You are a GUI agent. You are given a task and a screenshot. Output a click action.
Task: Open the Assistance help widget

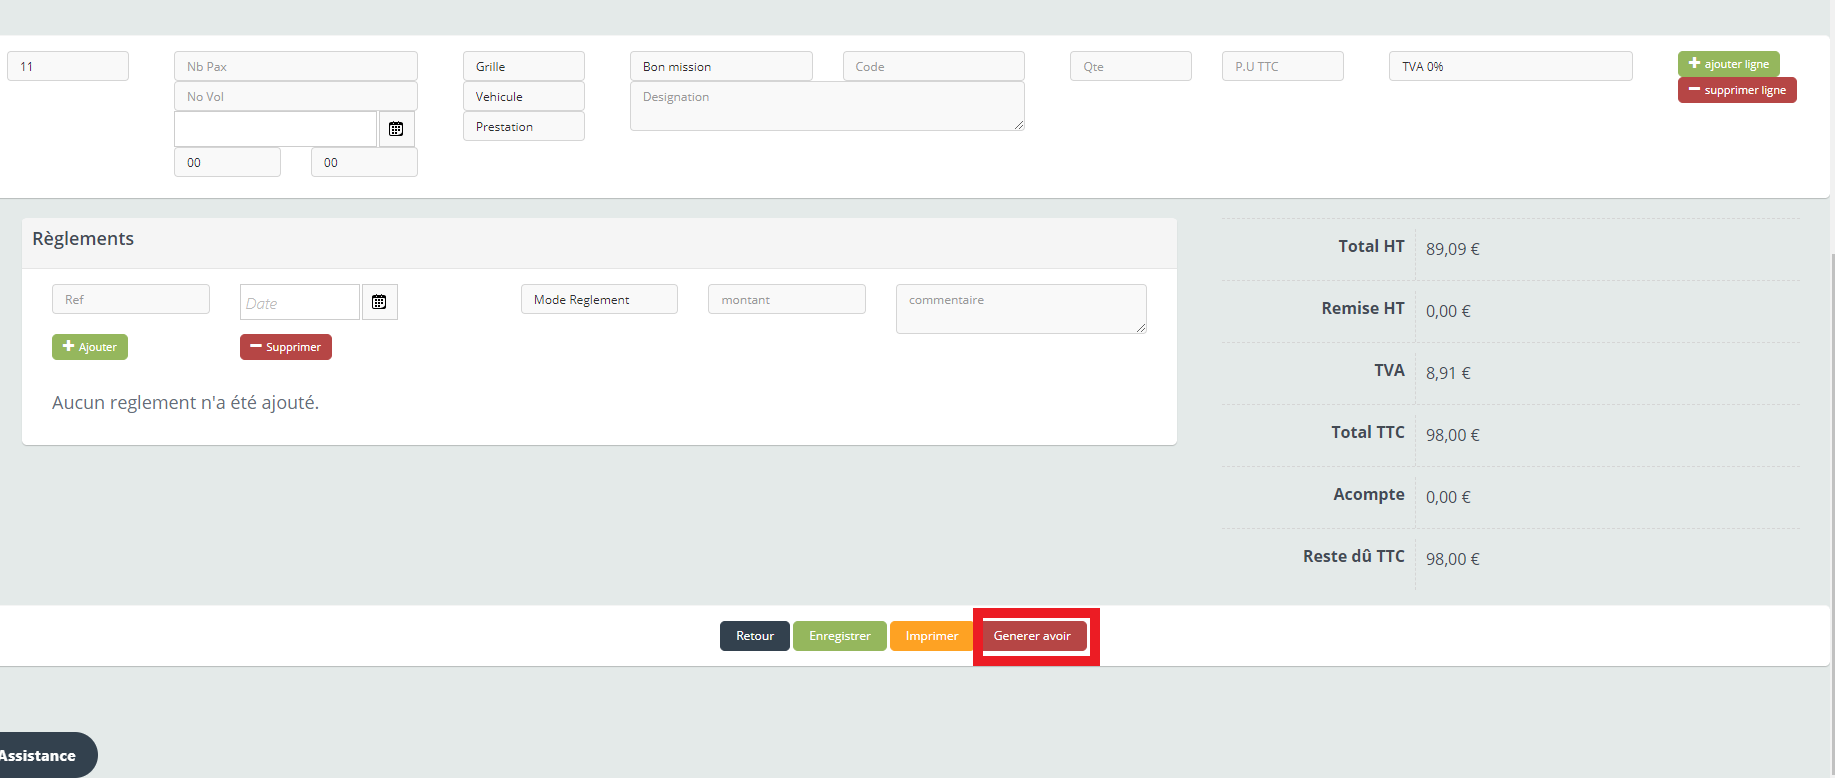[x=40, y=756]
